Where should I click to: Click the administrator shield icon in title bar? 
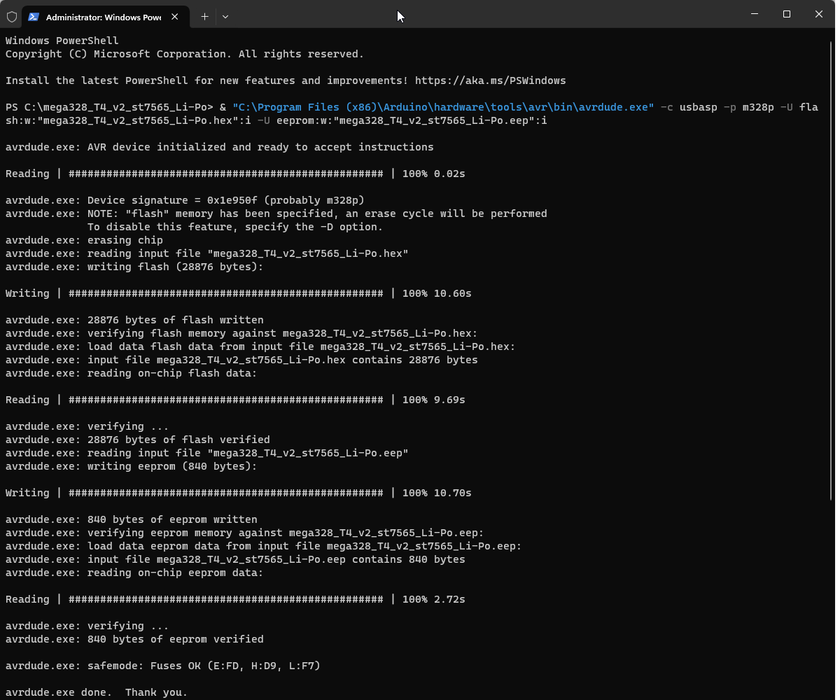[12, 17]
